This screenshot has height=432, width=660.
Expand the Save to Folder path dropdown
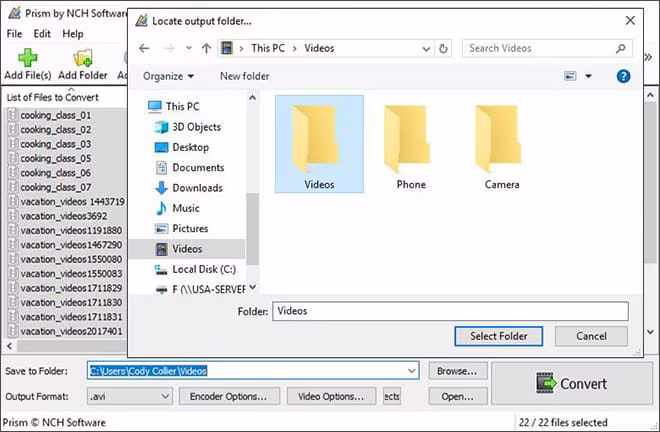pos(412,371)
